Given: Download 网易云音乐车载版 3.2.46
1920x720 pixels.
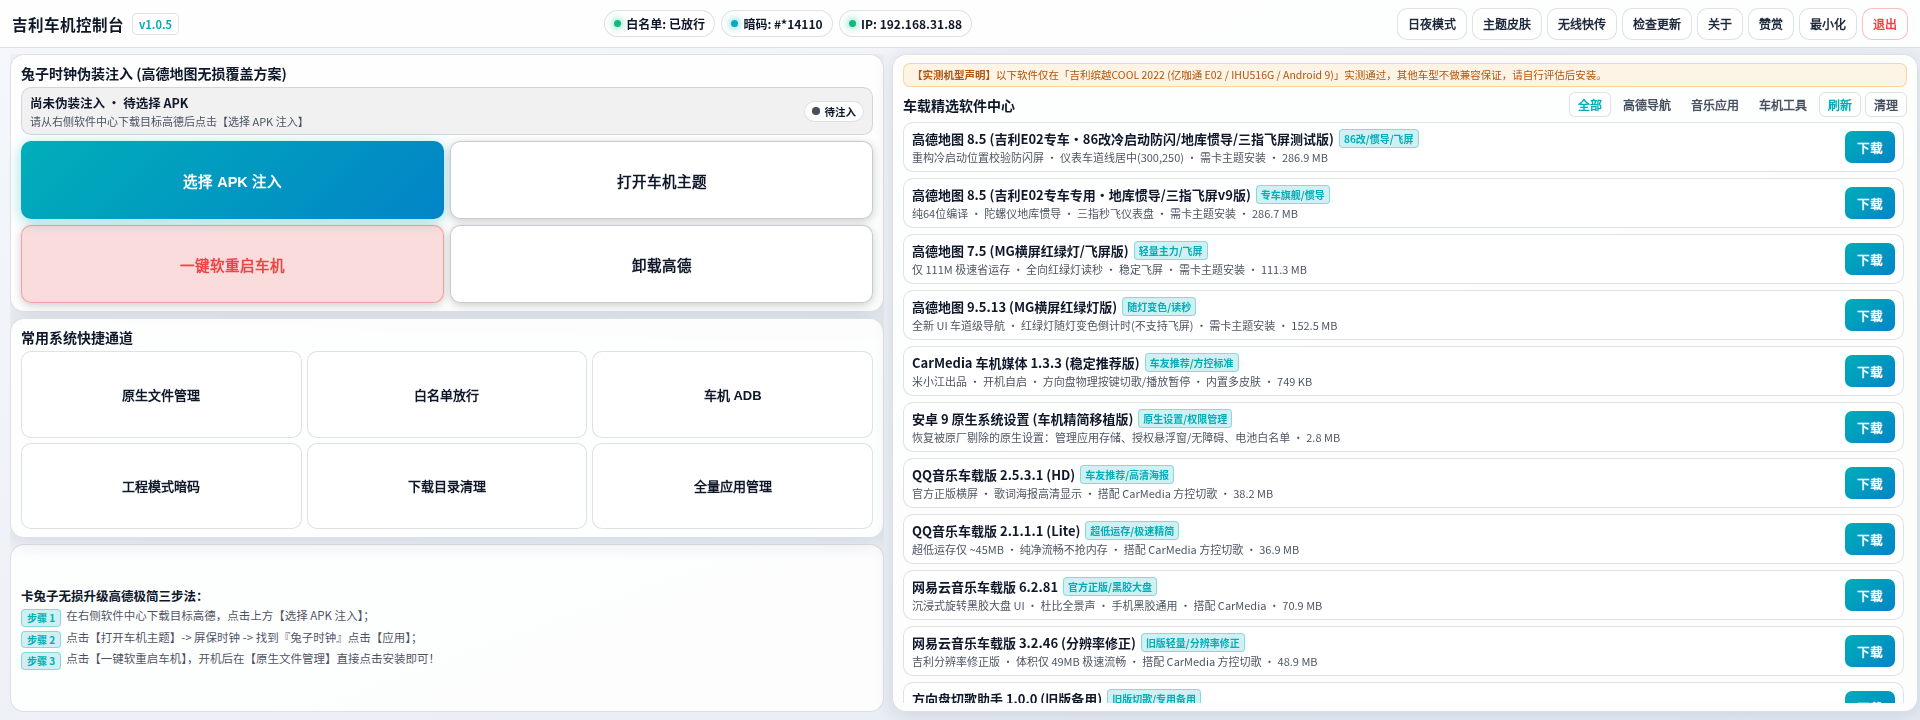Looking at the screenshot, I should point(1870,652).
